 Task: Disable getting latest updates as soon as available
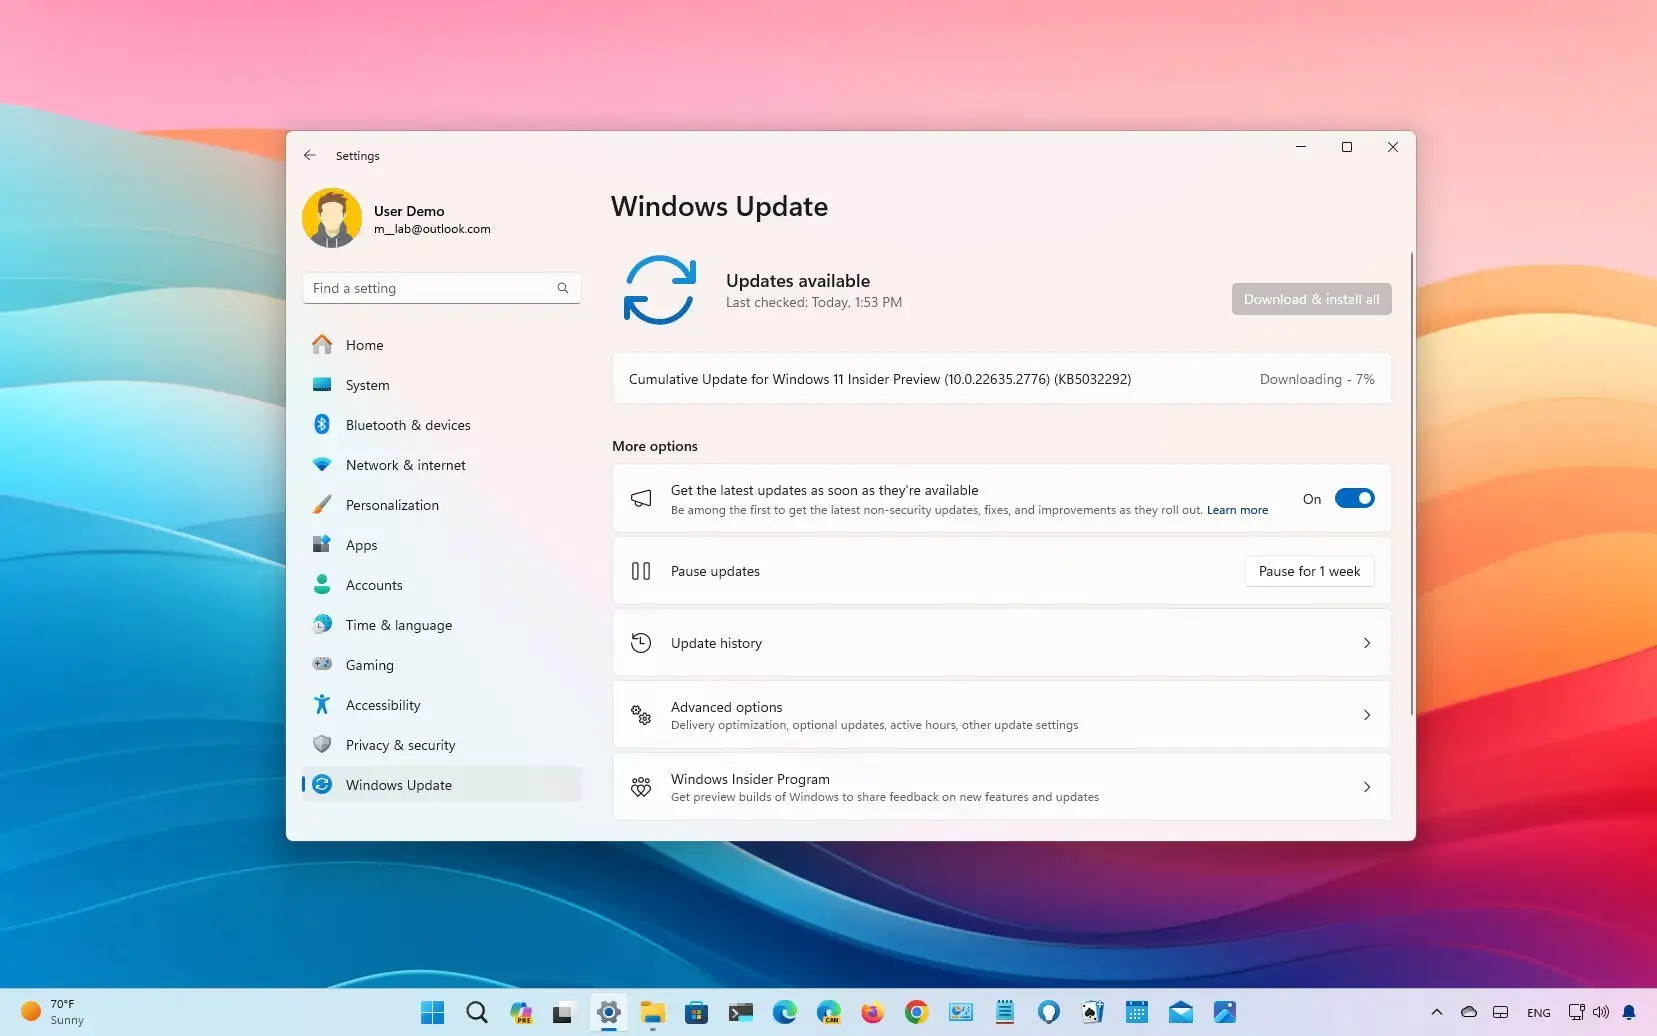point(1355,497)
